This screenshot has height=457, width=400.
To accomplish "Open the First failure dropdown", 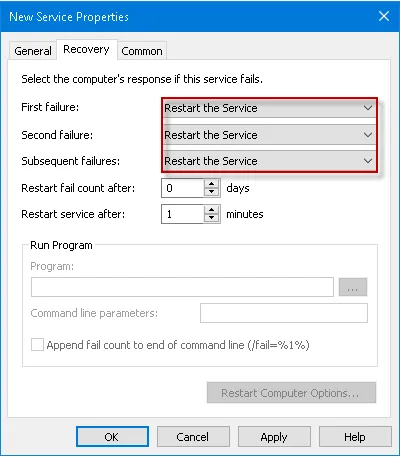I will (x=269, y=108).
